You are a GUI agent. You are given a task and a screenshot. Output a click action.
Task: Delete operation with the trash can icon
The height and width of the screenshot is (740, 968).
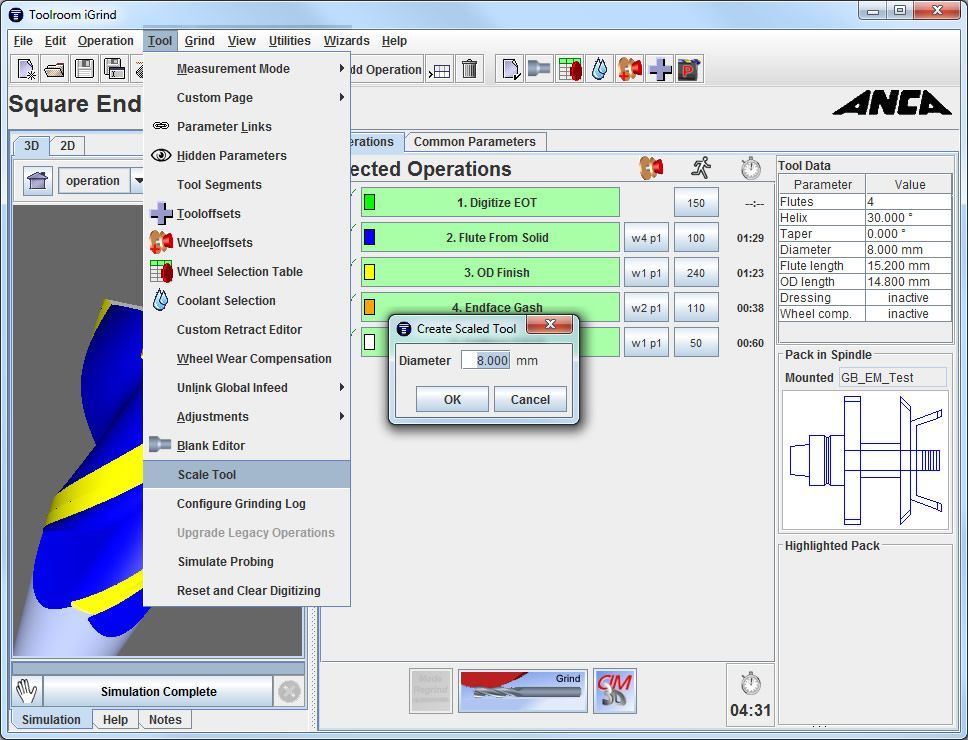(x=469, y=69)
